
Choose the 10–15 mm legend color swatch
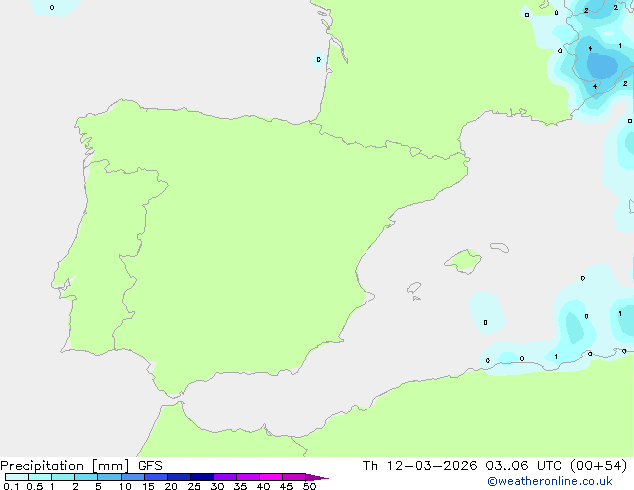coord(133,477)
